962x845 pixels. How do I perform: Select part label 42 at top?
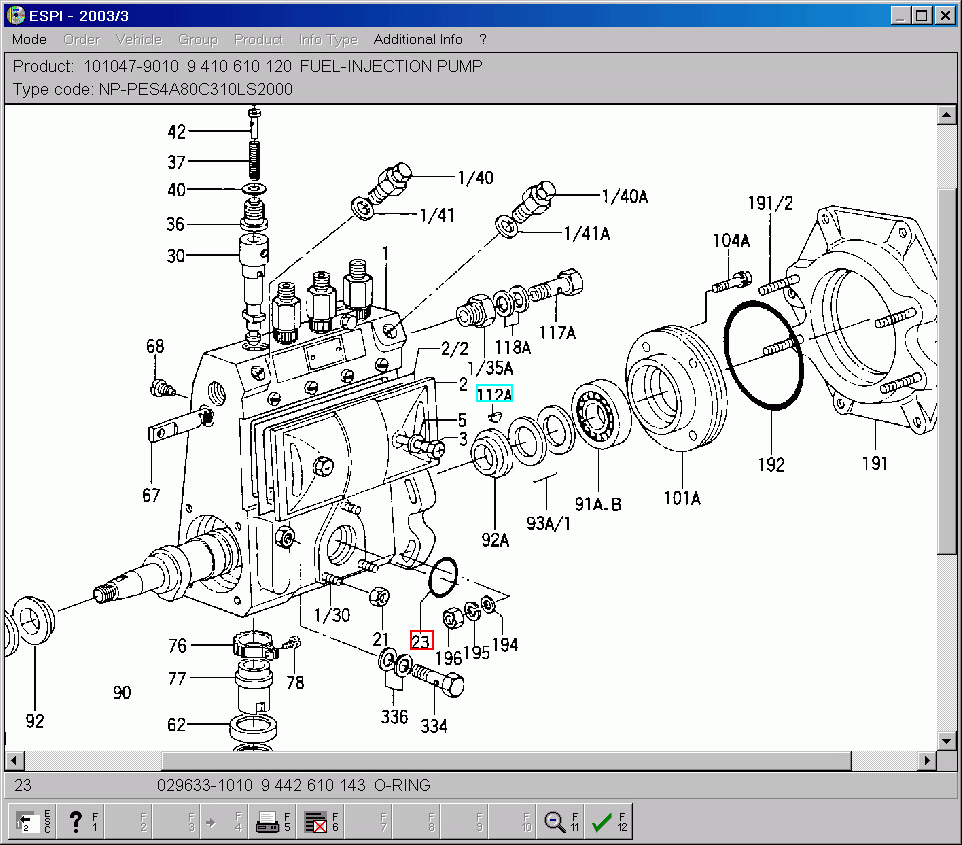177,132
